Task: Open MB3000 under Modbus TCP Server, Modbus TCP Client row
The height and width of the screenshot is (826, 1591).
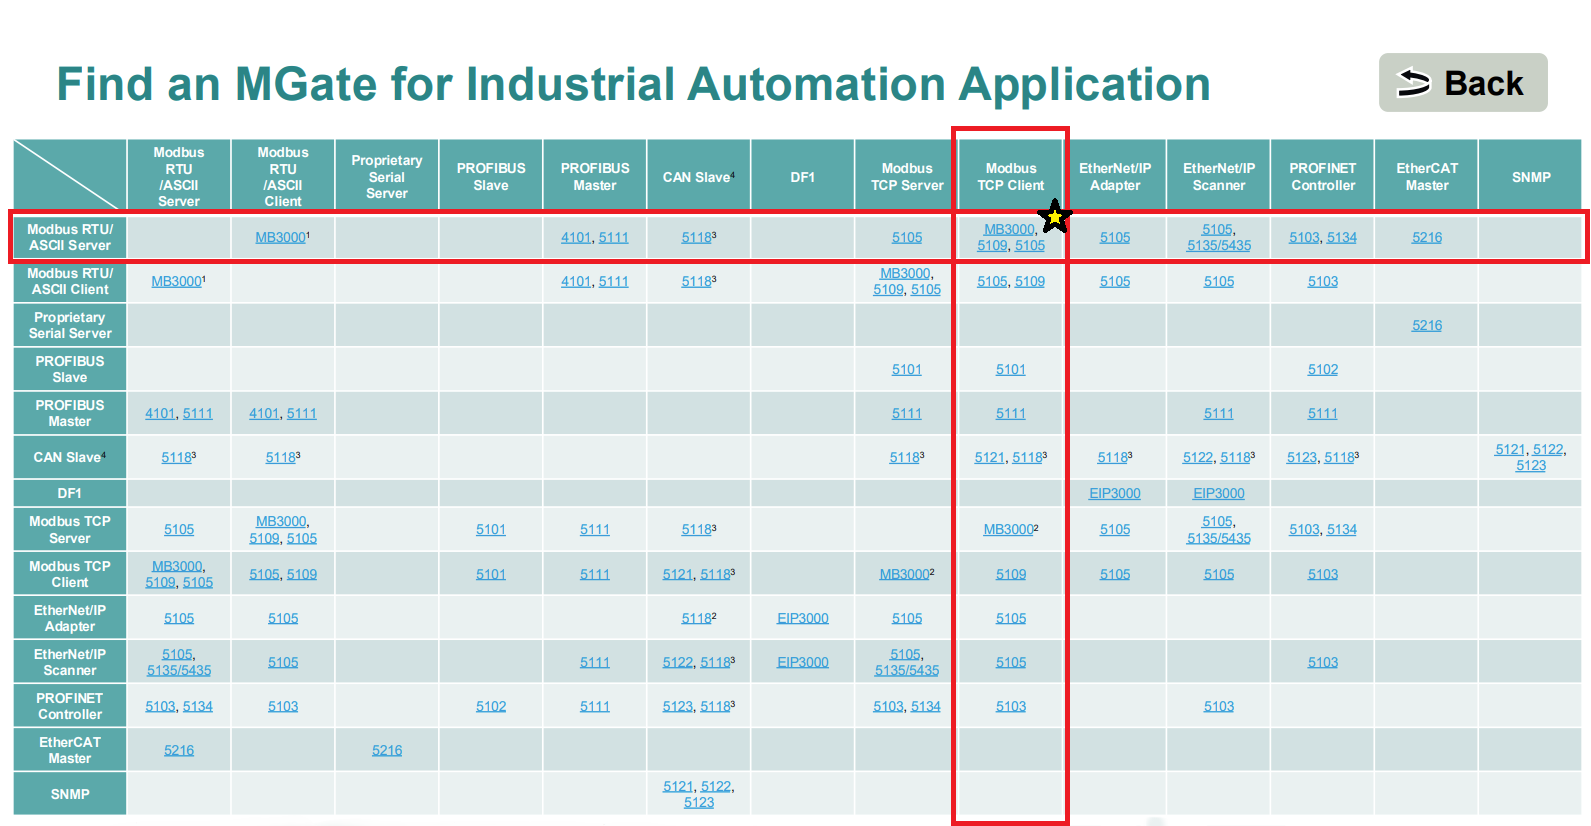Action: [904, 574]
